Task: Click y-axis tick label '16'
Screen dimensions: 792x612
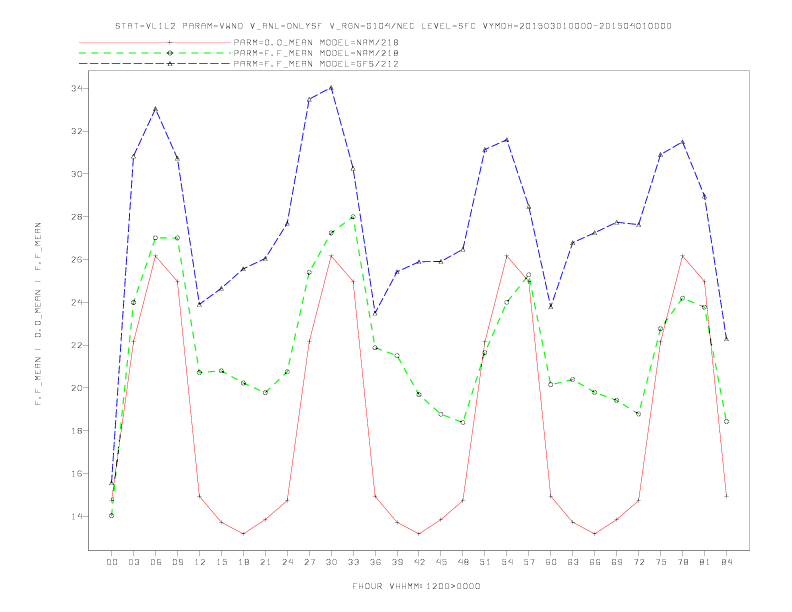Action: [77, 474]
